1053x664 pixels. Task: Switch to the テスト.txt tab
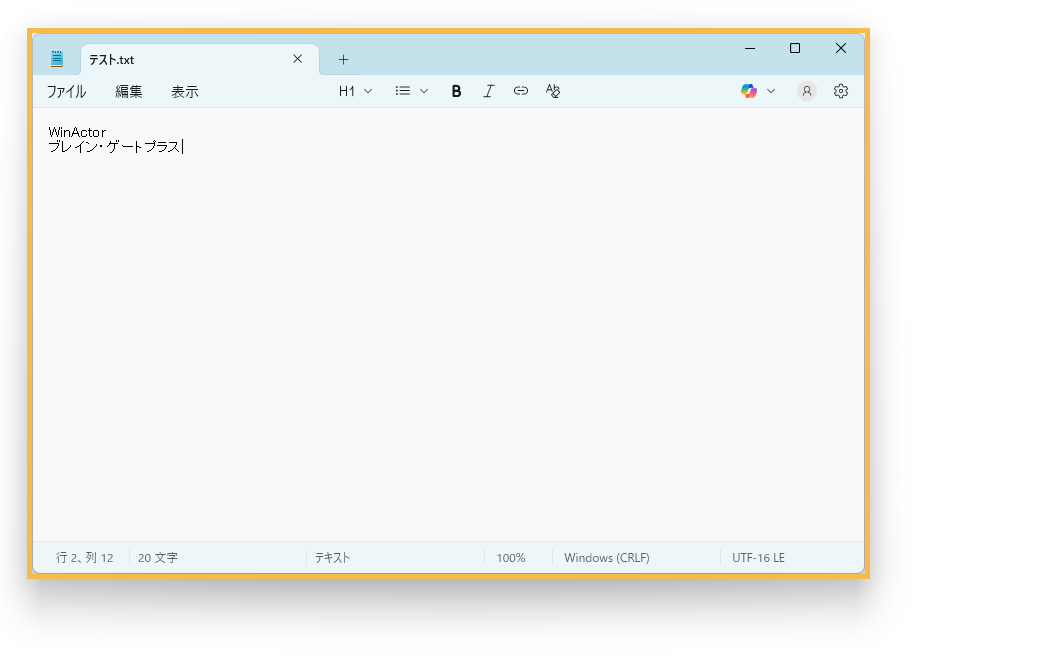click(x=199, y=60)
